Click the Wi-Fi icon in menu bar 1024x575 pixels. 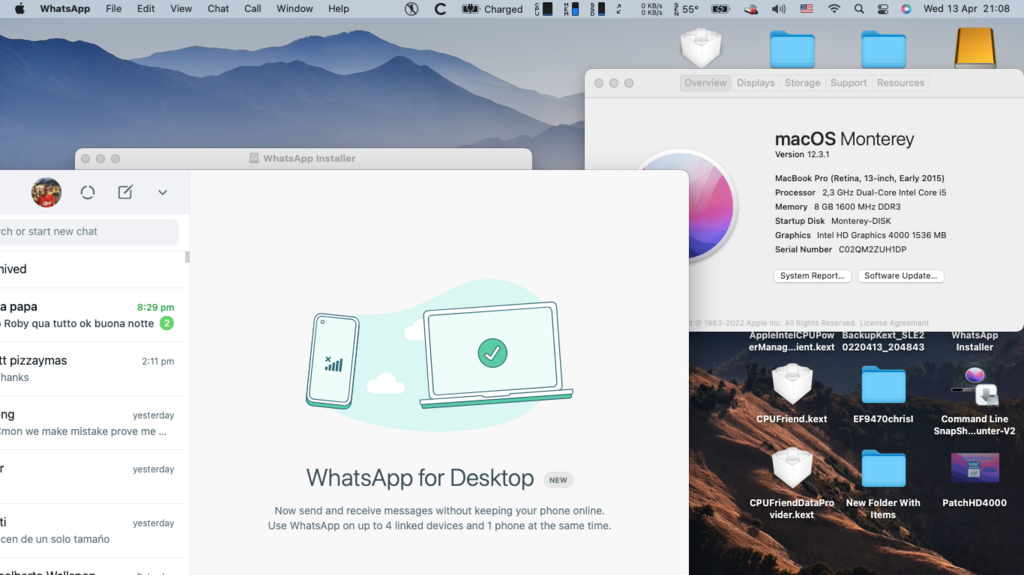(x=834, y=9)
